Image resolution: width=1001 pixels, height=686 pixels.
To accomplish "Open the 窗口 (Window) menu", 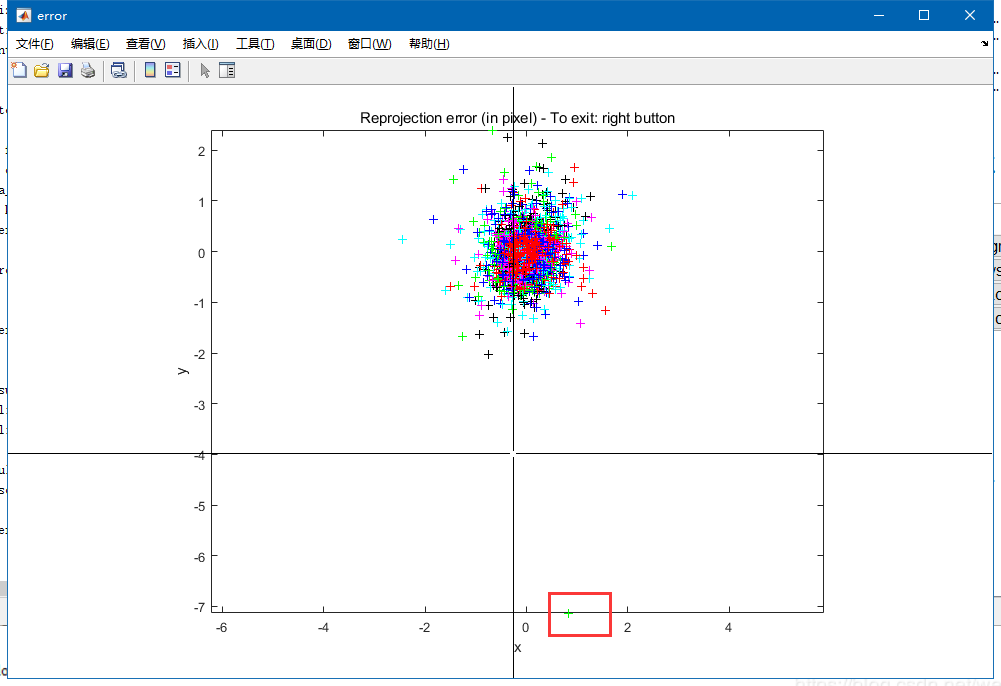I will point(369,43).
